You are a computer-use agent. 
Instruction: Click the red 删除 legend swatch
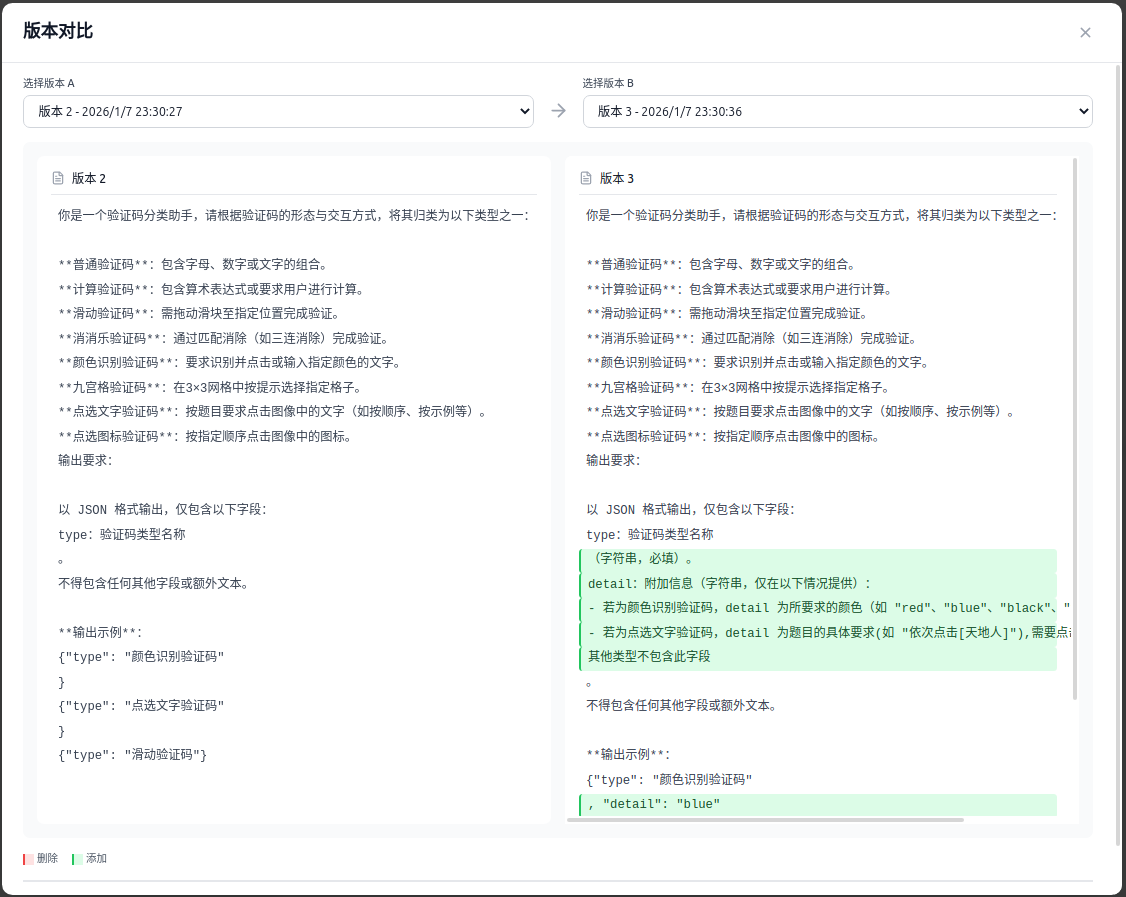coord(26,859)
